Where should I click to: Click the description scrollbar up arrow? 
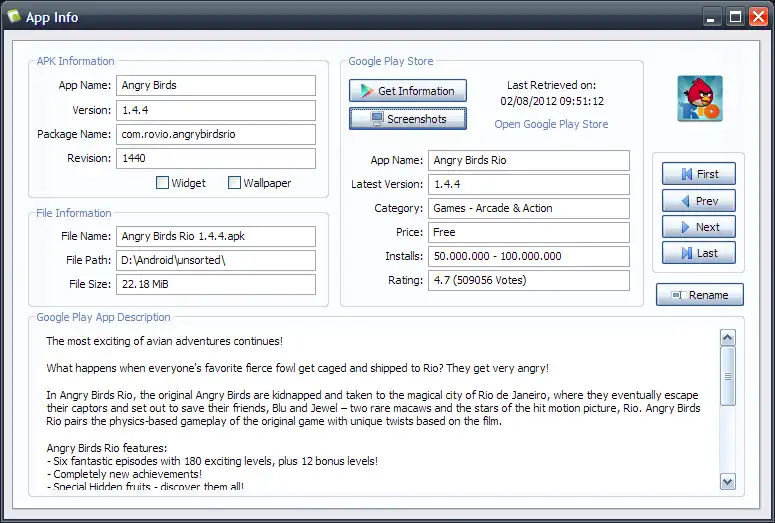pyautogui.click(x=728, y=338)
